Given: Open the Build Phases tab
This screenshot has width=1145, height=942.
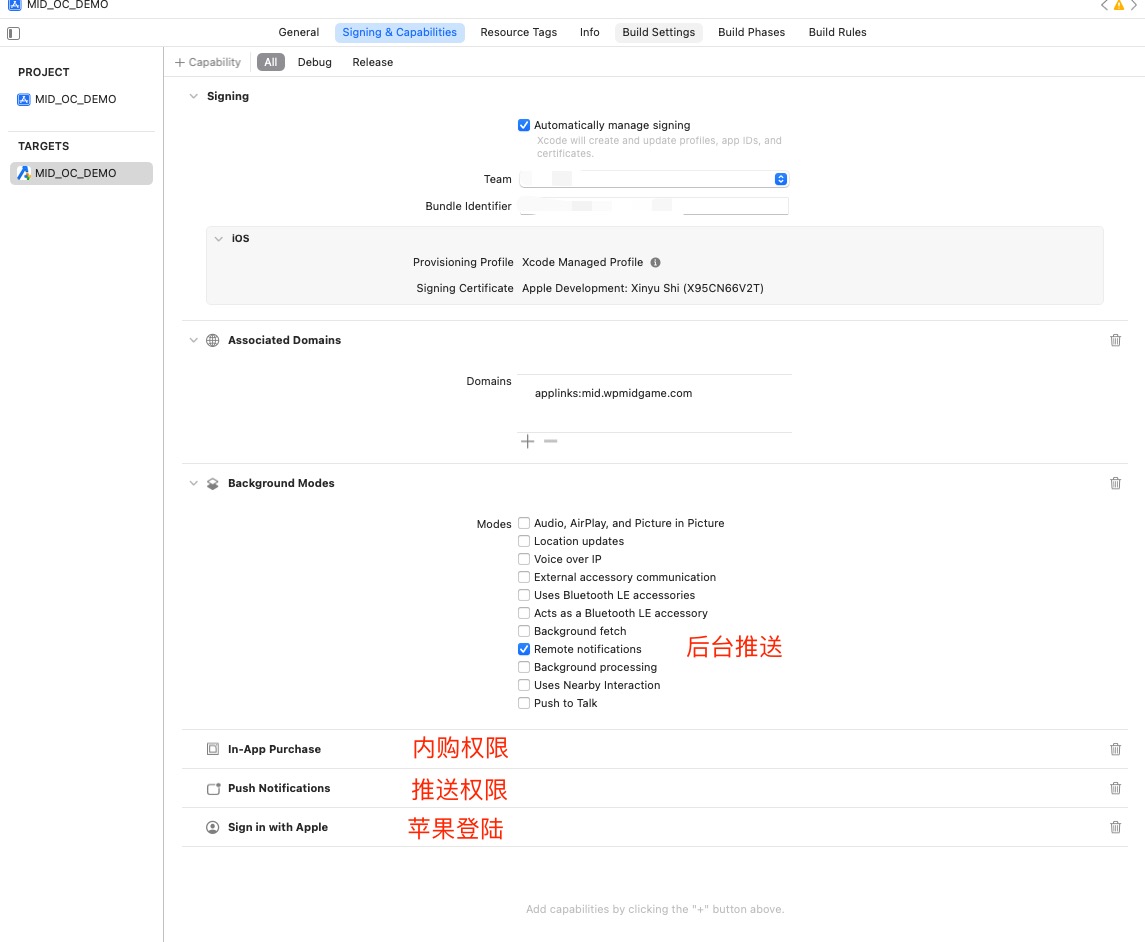Looking at the screenshot, I should point(751,32).
